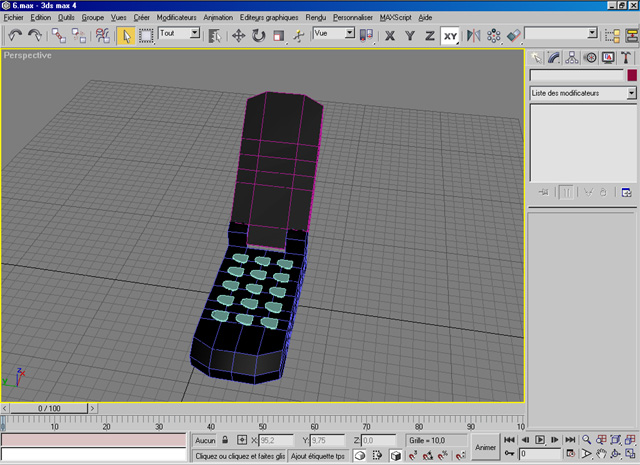Select the Move tool
The image size is (640, 465).
click(239, 35)
